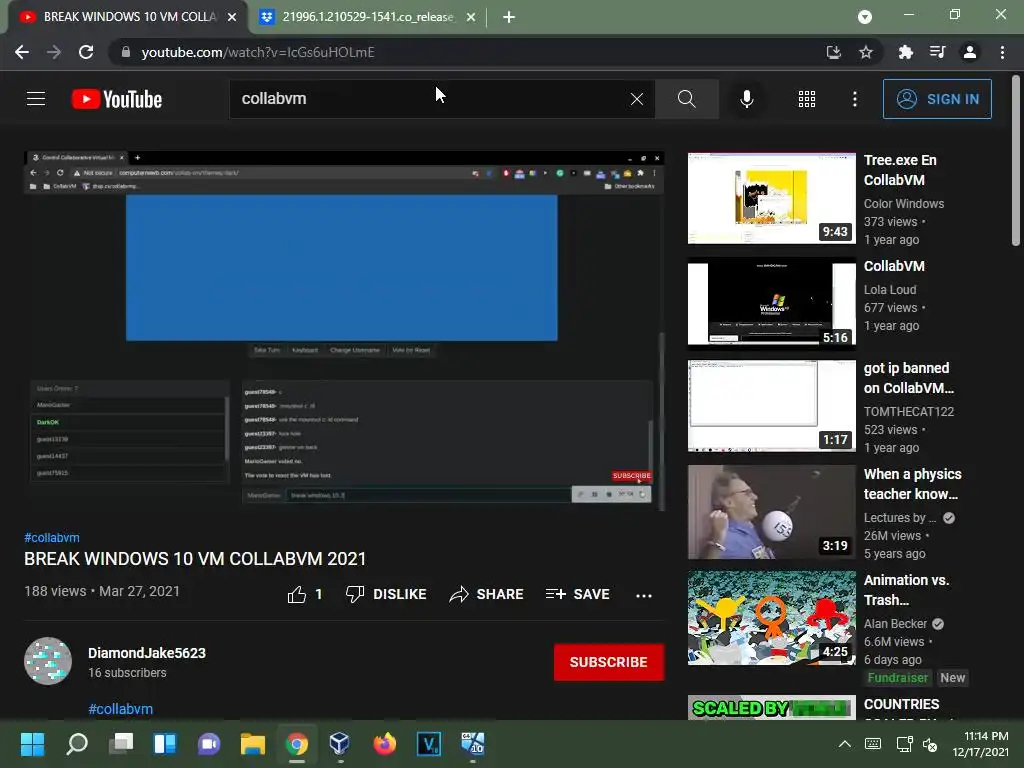Open DiamondJake5623 channel name link
The height and width of the screenshot is (768, 1024).
(147, 653)
